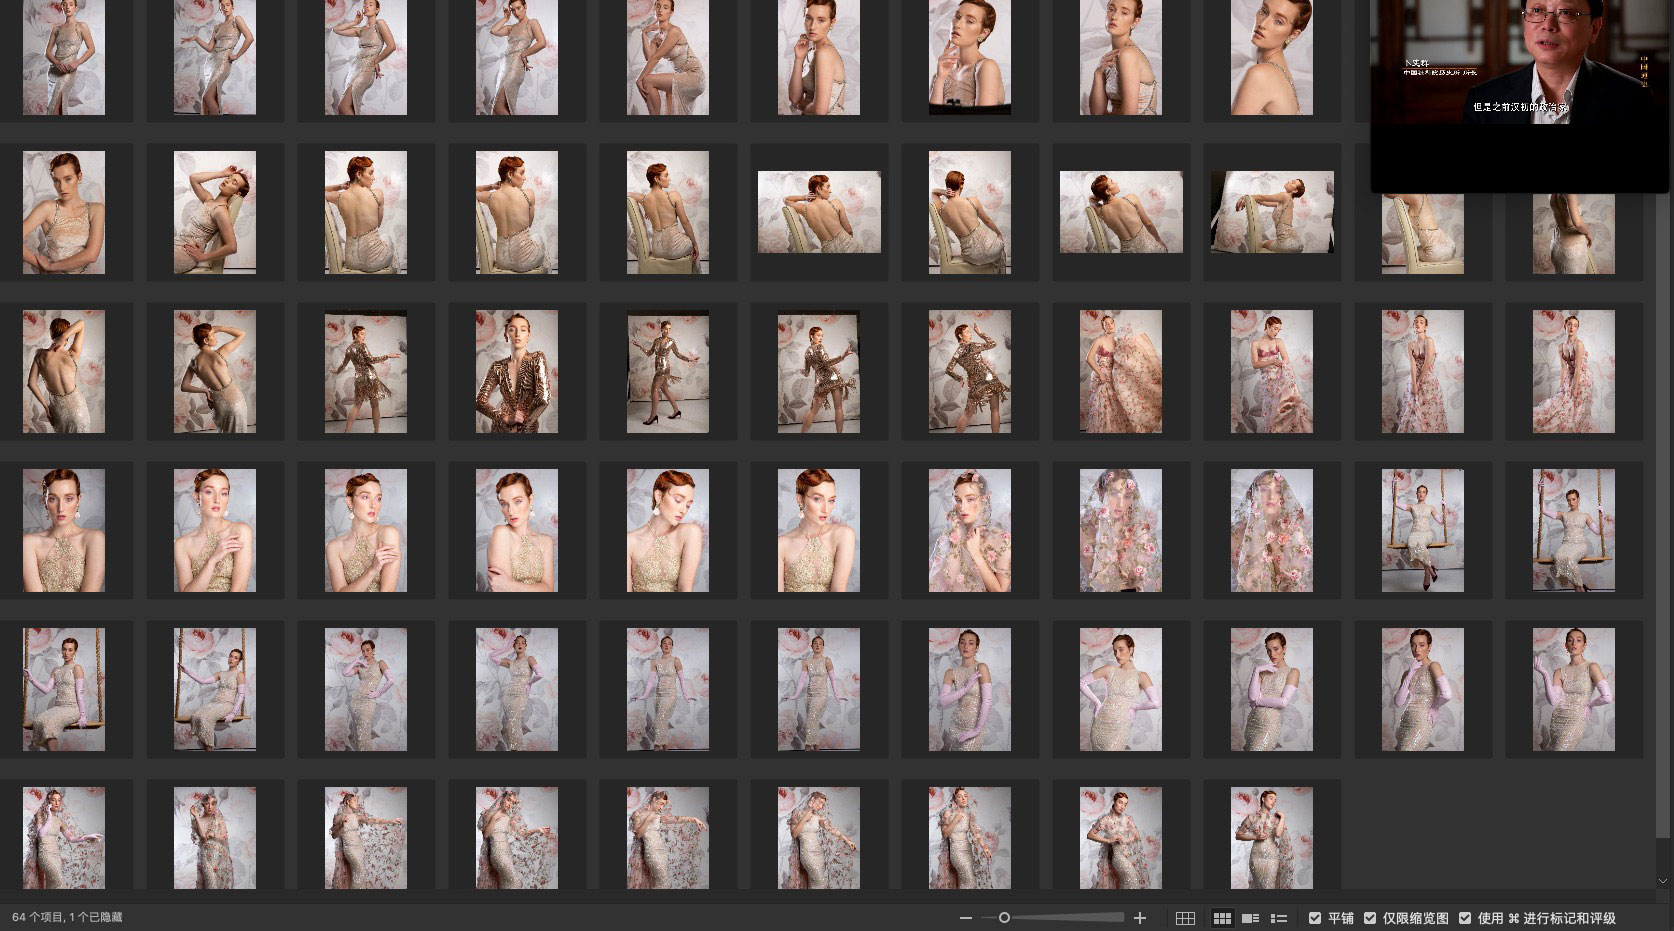
Task: Switch to the list view icon
Action: click(x=1278, y=918)
